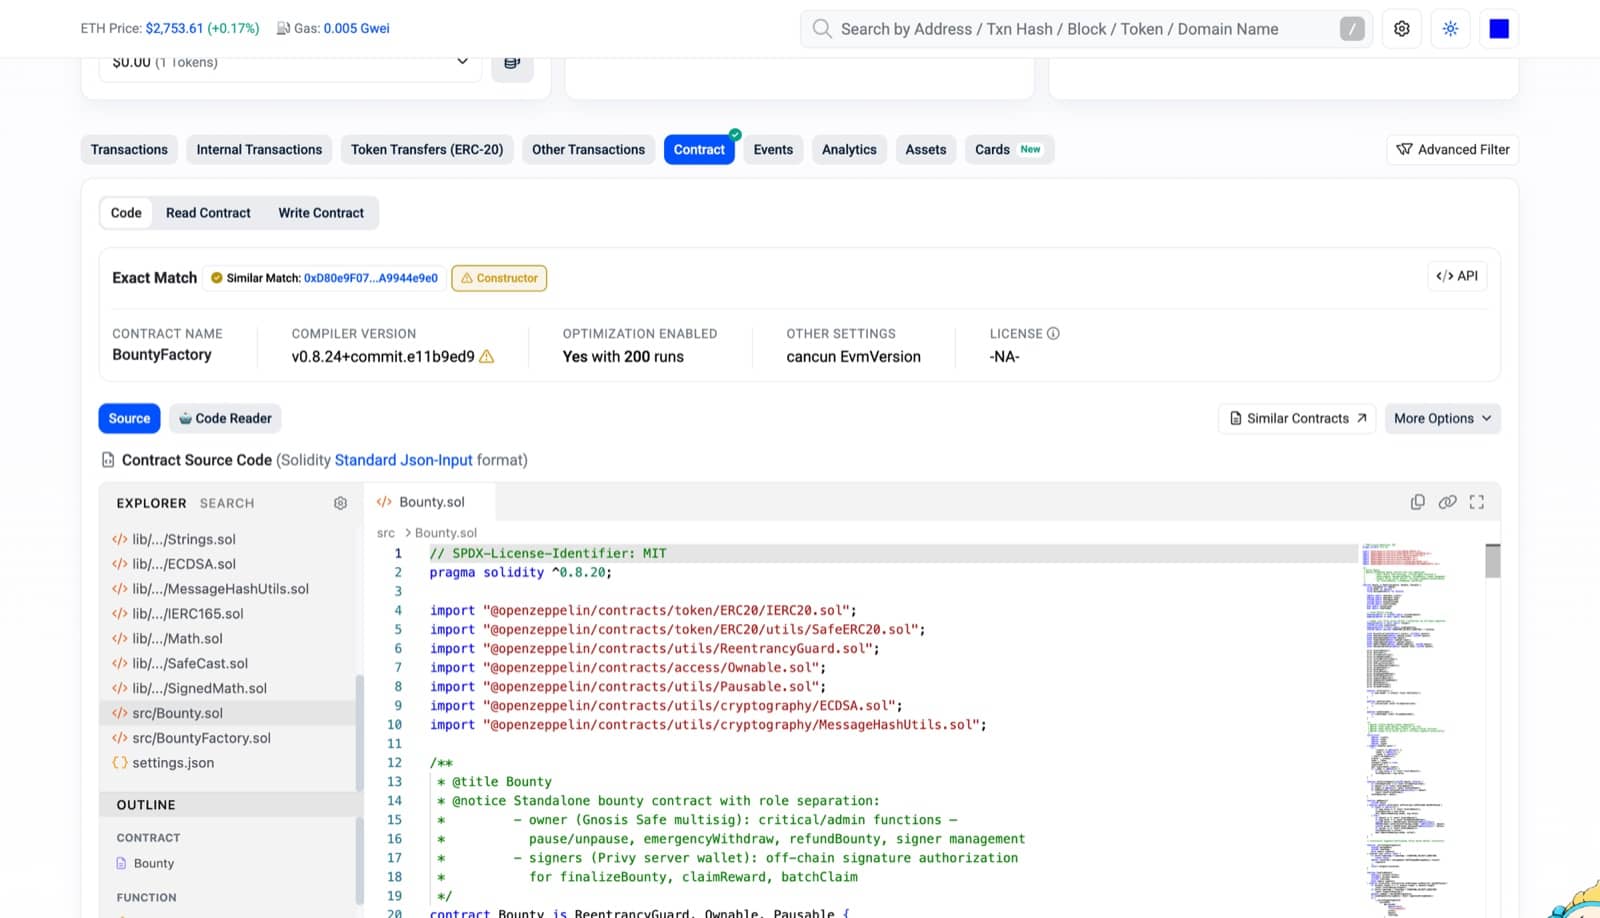The width and height of the screenshot is (1600, 918).
Task: Open the Cards tab
Action: point(1009,150)
